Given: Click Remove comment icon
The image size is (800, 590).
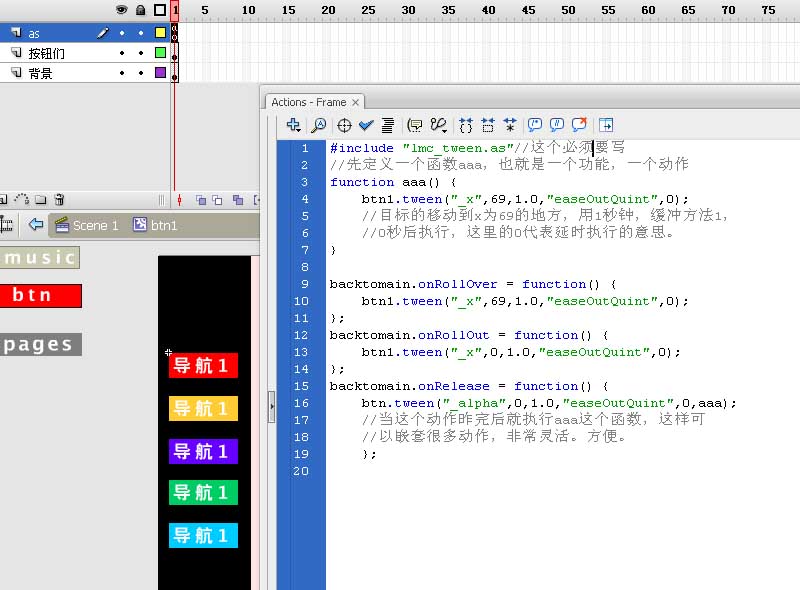Looking at the screenshot, I should coord(580,125).
